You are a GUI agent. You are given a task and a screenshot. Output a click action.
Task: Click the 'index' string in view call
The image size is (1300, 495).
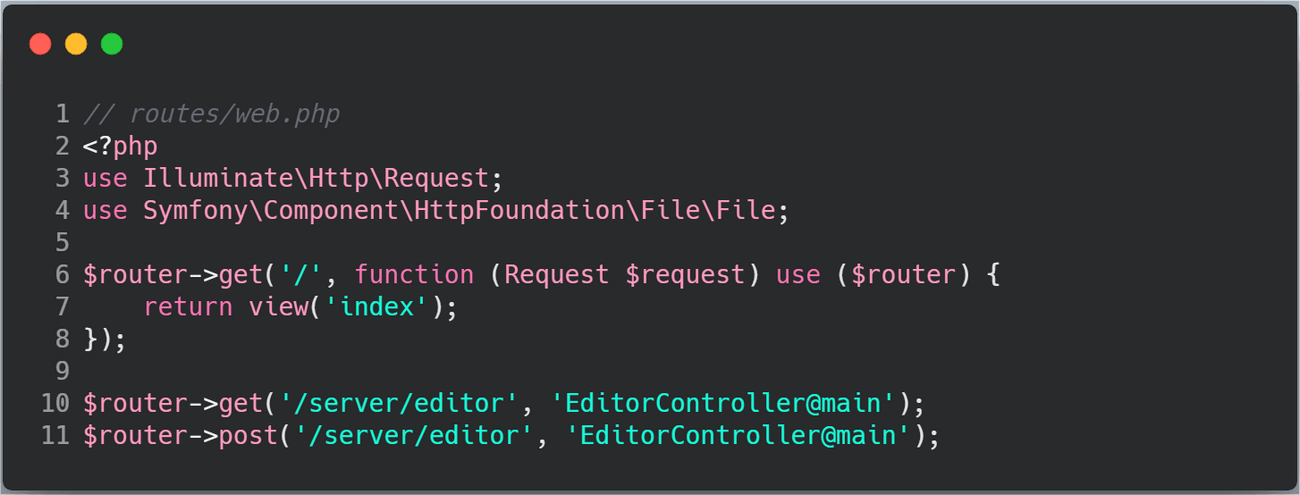coord(376,306)
